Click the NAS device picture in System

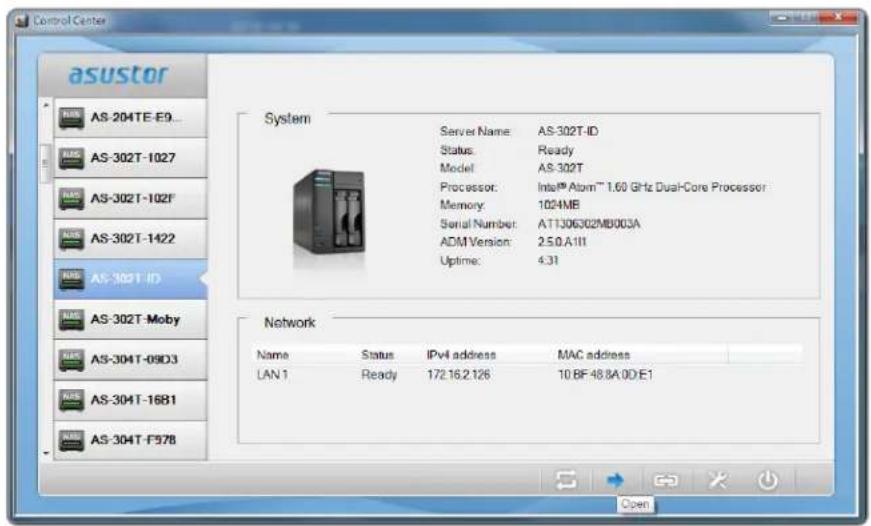(329, 212)
